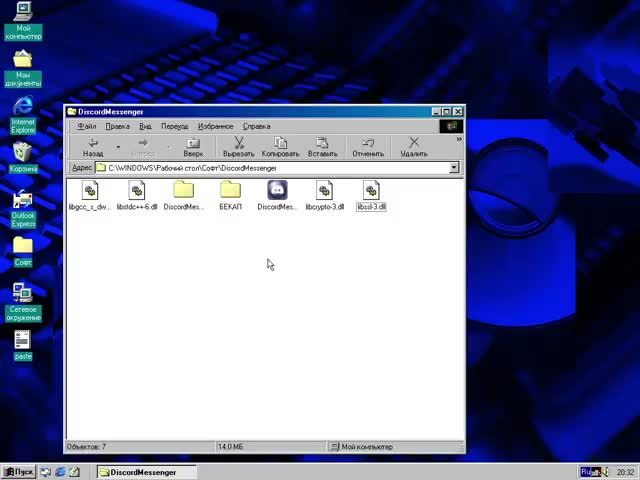
Task: Click the Копировать (Copy) toolbar icon
Action: pyautogui.click(x=280, y=147)
